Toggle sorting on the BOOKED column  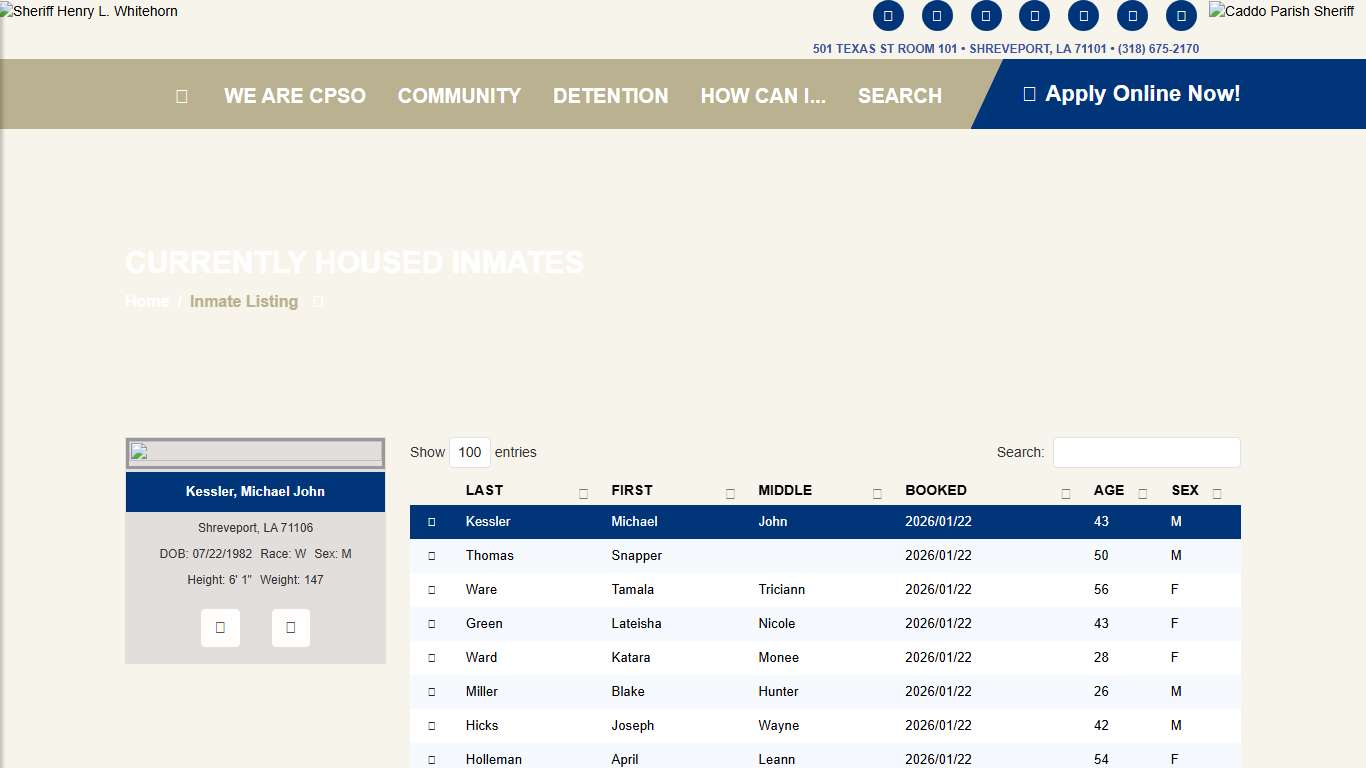(x=1065, y=493)
